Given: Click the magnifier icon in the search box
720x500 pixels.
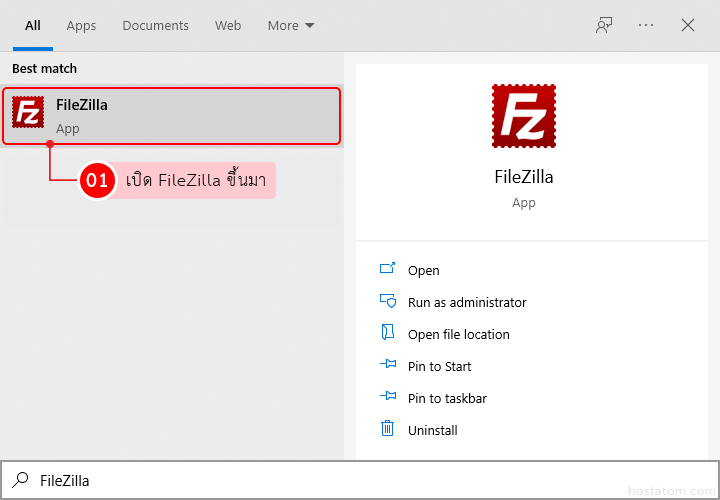Looking at the screenshot, I should tap(20, 480).
